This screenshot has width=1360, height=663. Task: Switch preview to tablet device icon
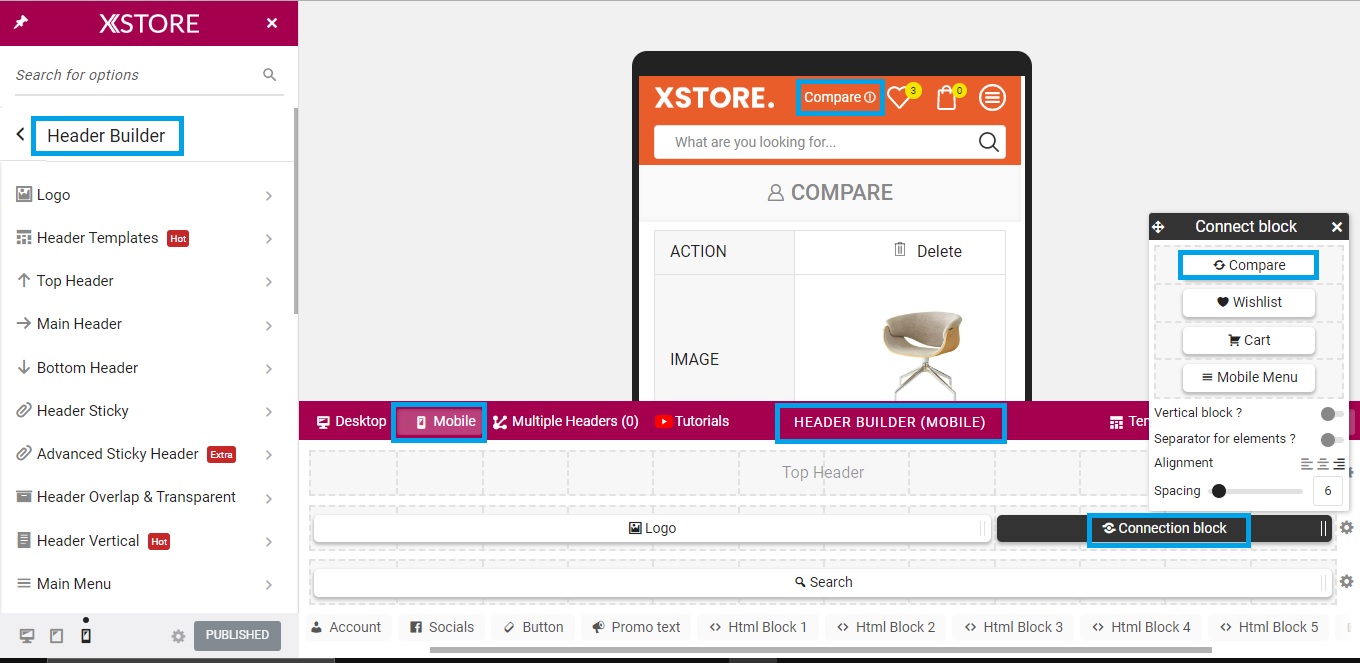click(56, 636)
